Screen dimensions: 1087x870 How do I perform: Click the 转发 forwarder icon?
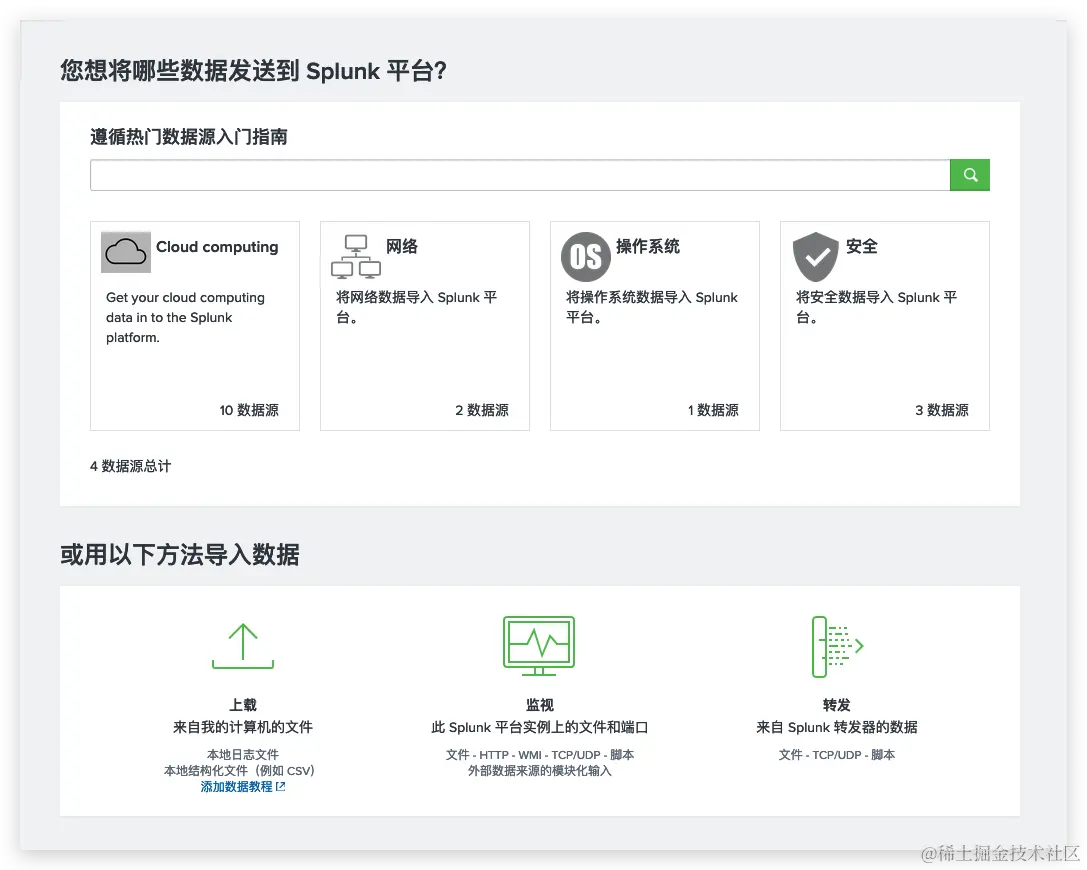point(837,646)
